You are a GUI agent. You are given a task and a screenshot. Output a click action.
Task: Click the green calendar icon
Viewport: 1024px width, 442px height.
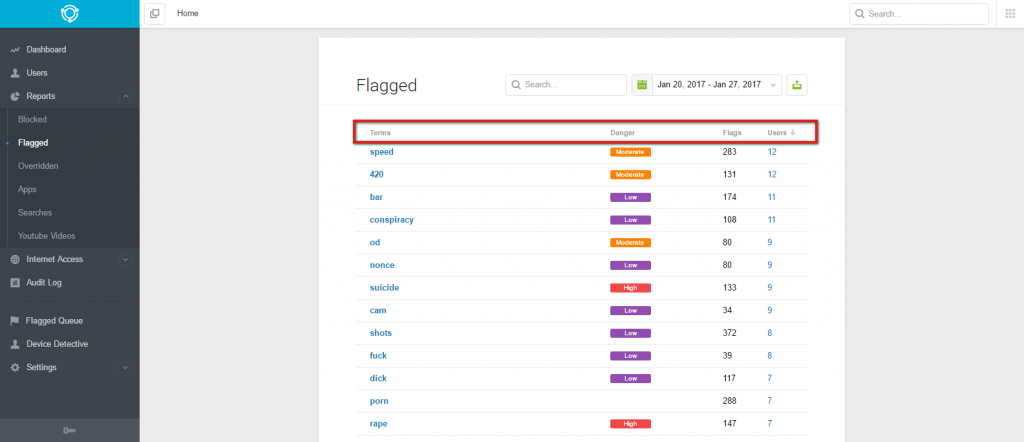point(642,85)
